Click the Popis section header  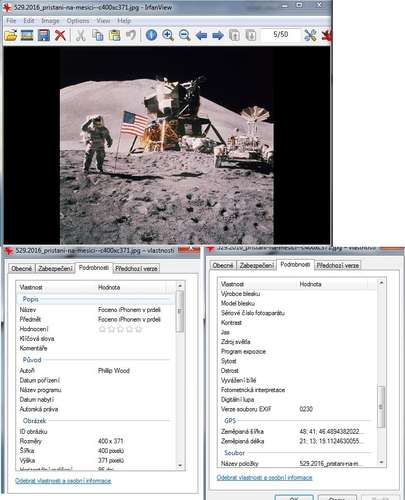pyautogui.click(x=96, y=299)
